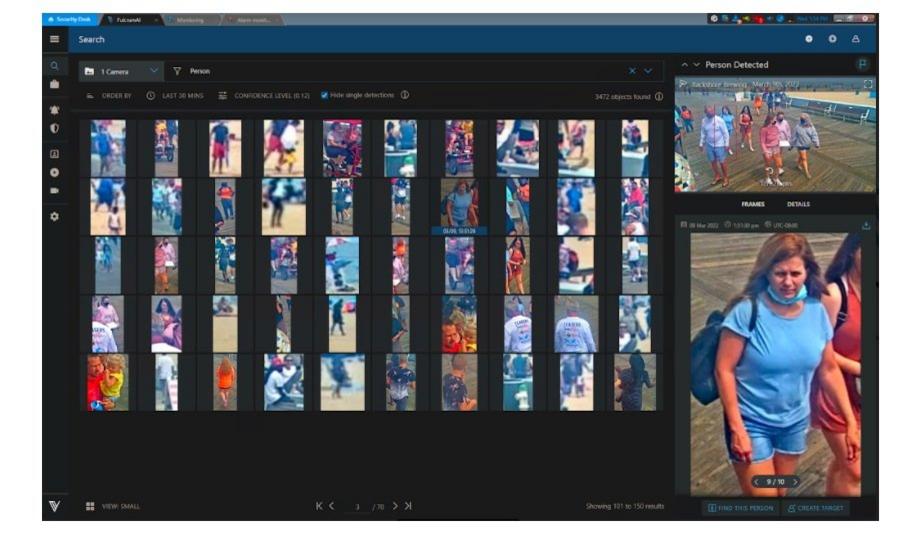Image resolution: width=920 pixels, height=533 pixels.
Task: Click the grid icon next to View Small
Action: point(90,506)
